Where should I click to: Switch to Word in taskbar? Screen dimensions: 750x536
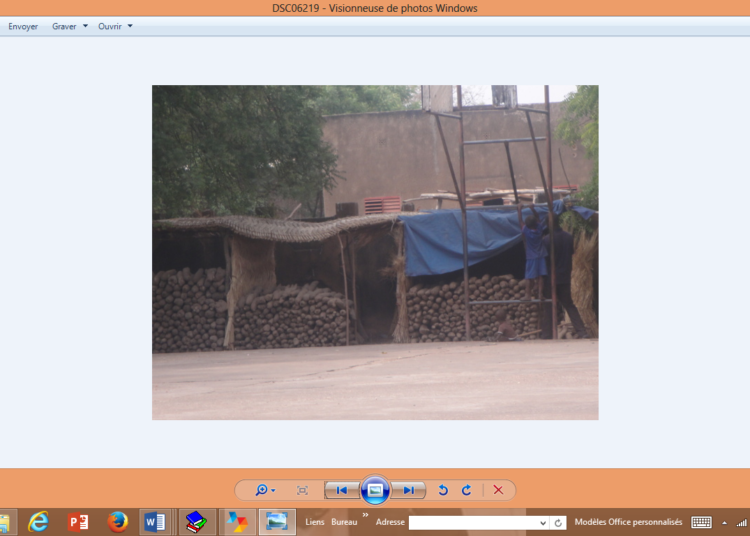tap(154, 522)
